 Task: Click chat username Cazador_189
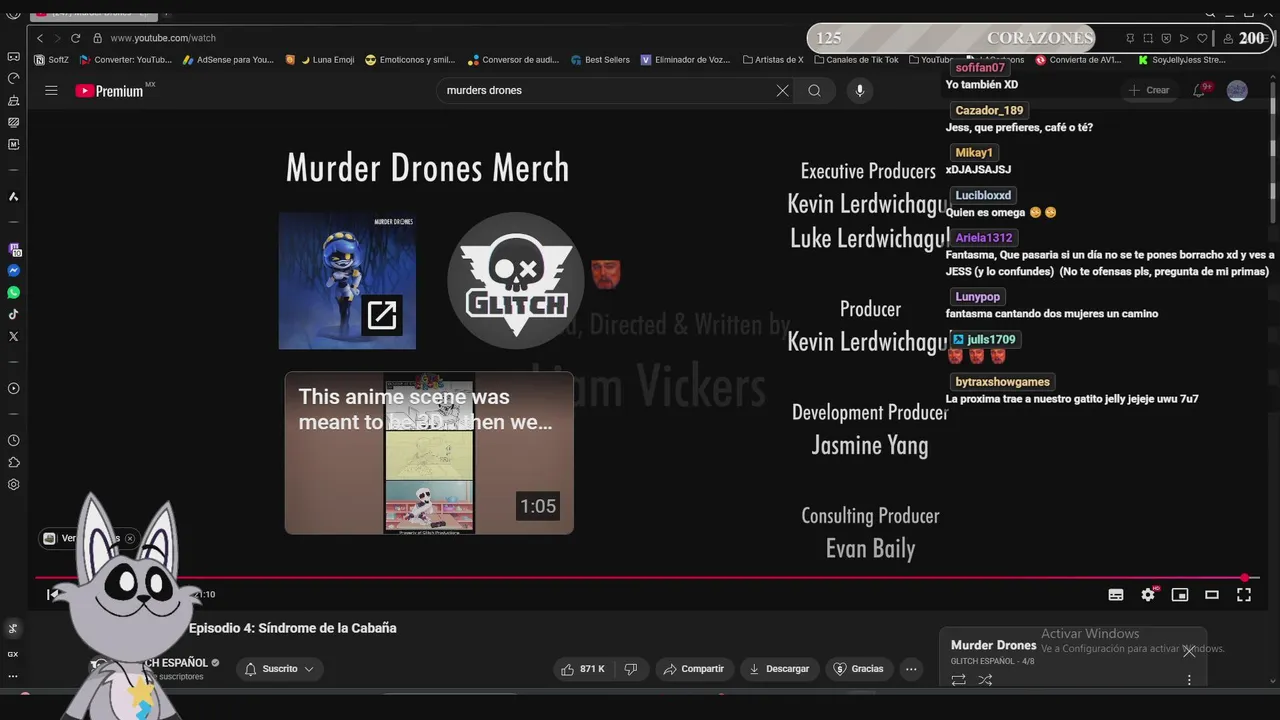989,111
